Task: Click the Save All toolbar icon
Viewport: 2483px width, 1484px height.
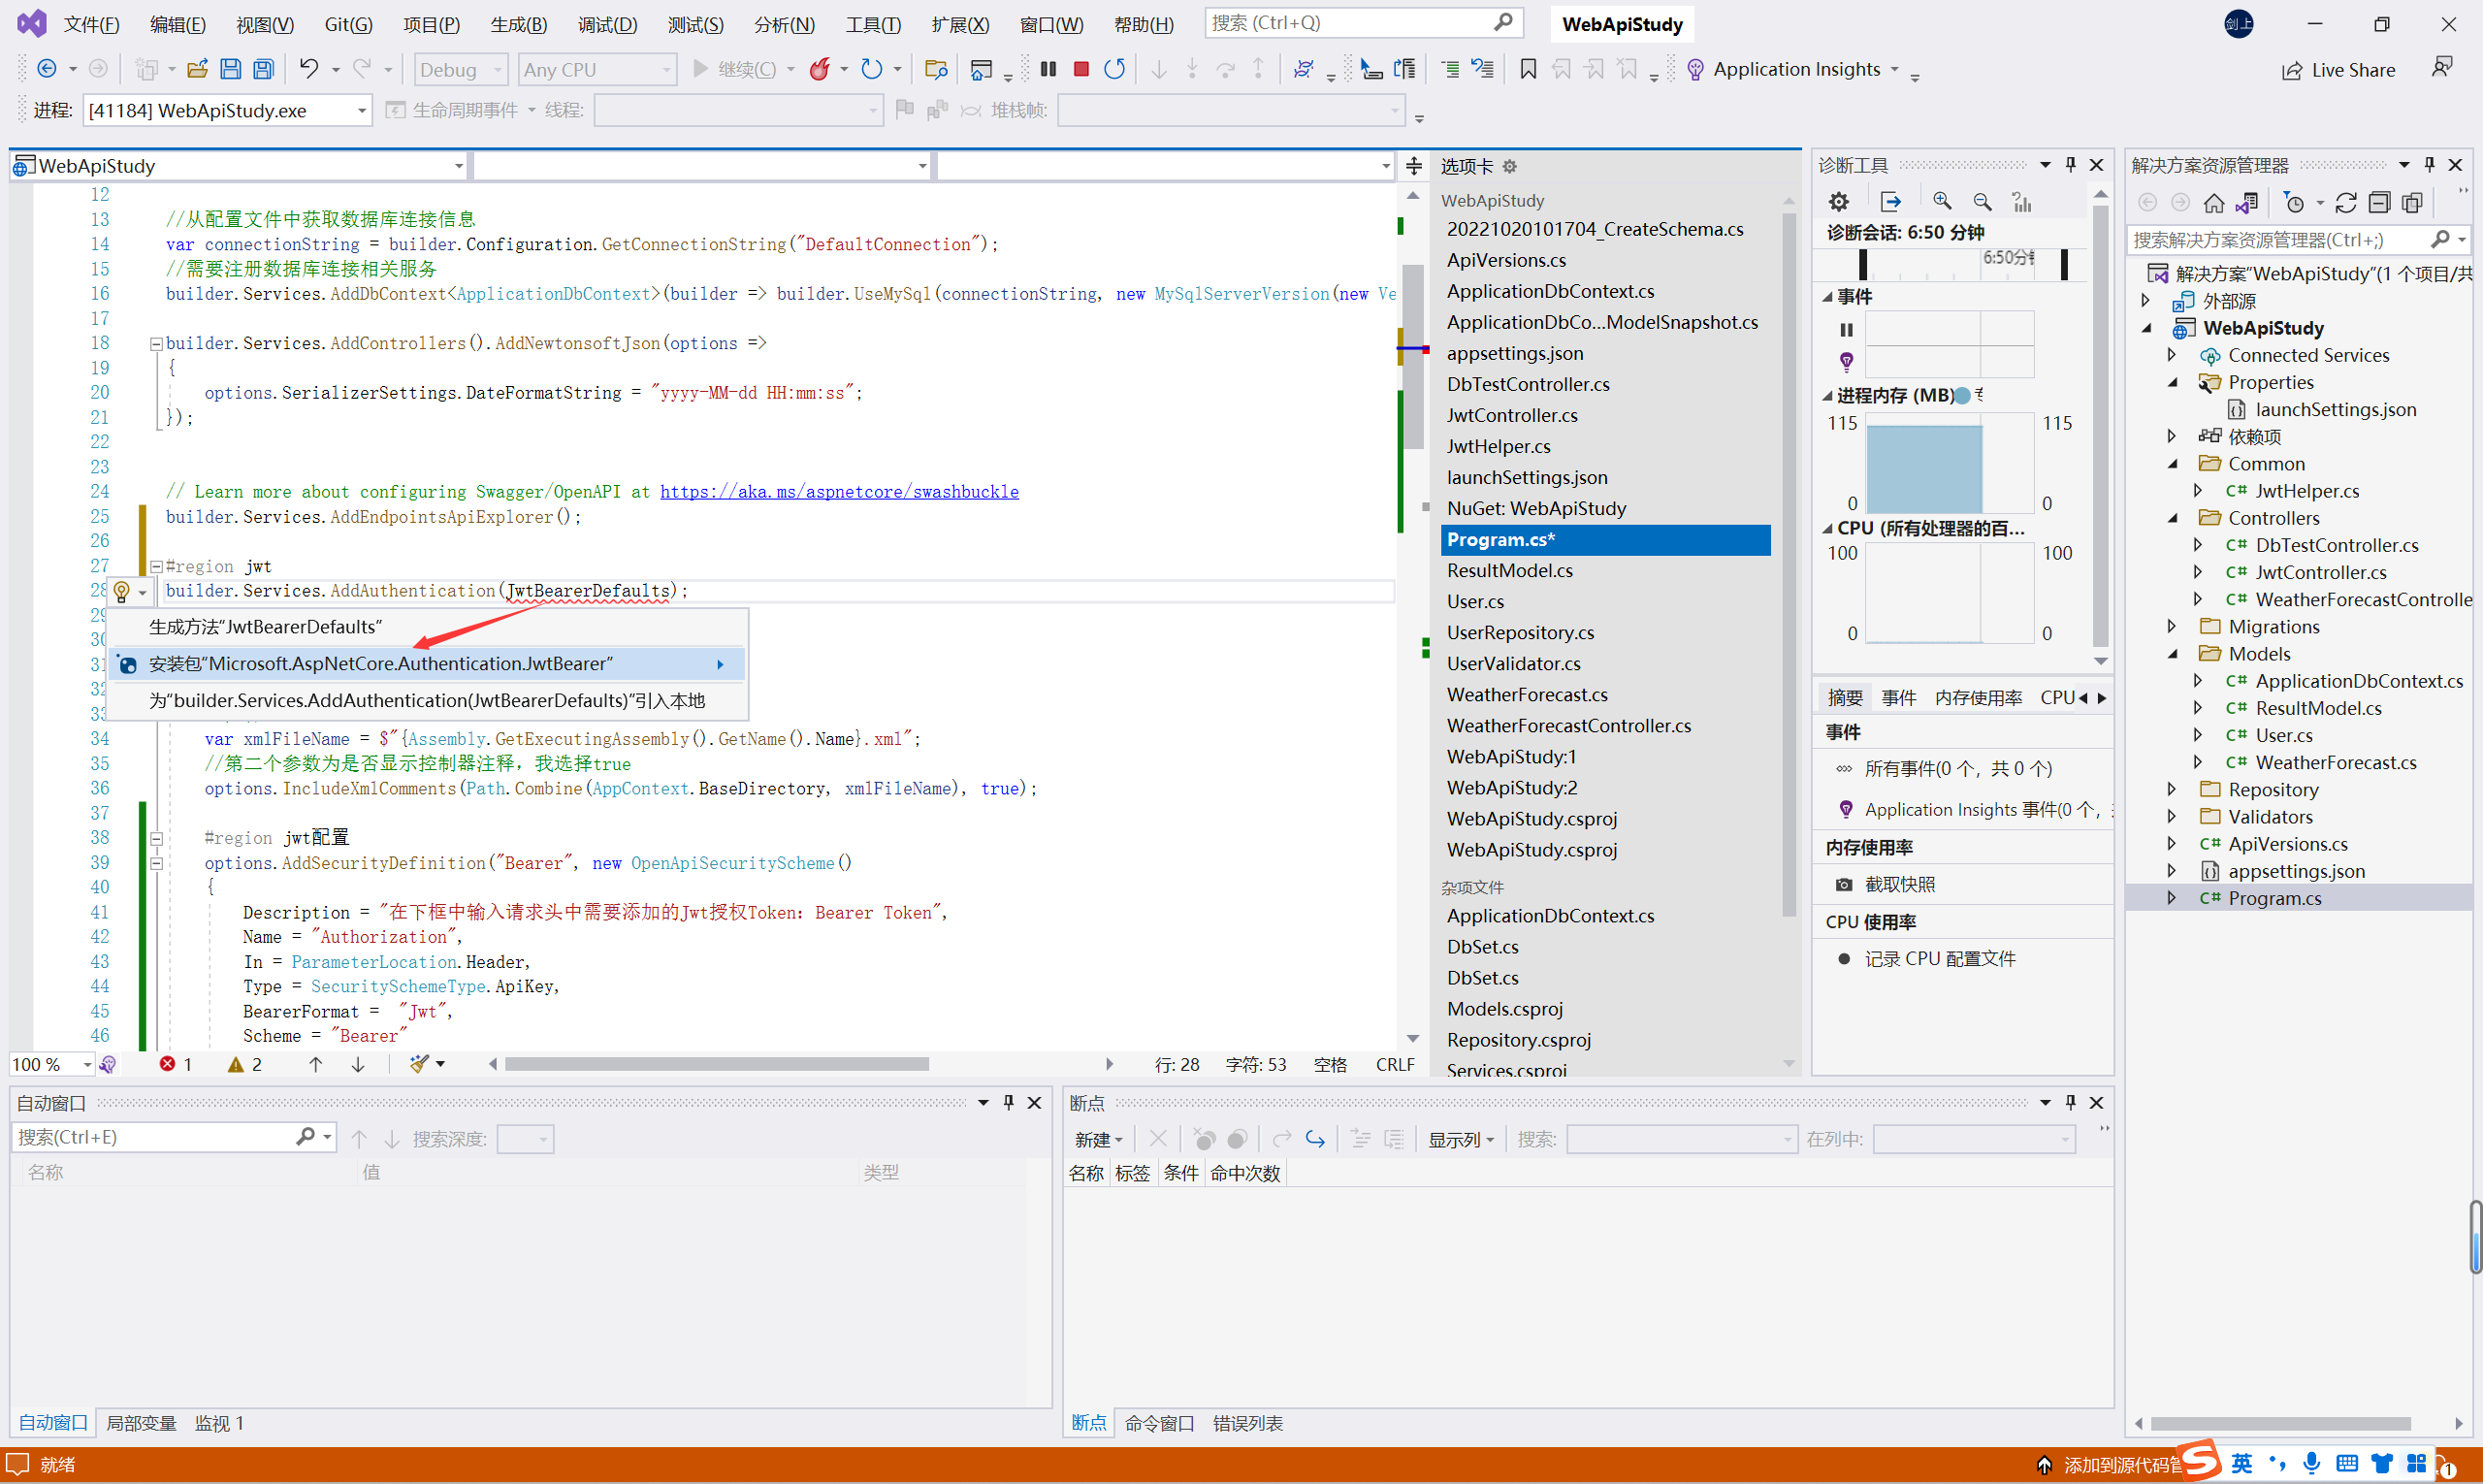Action: pos(263,69)
